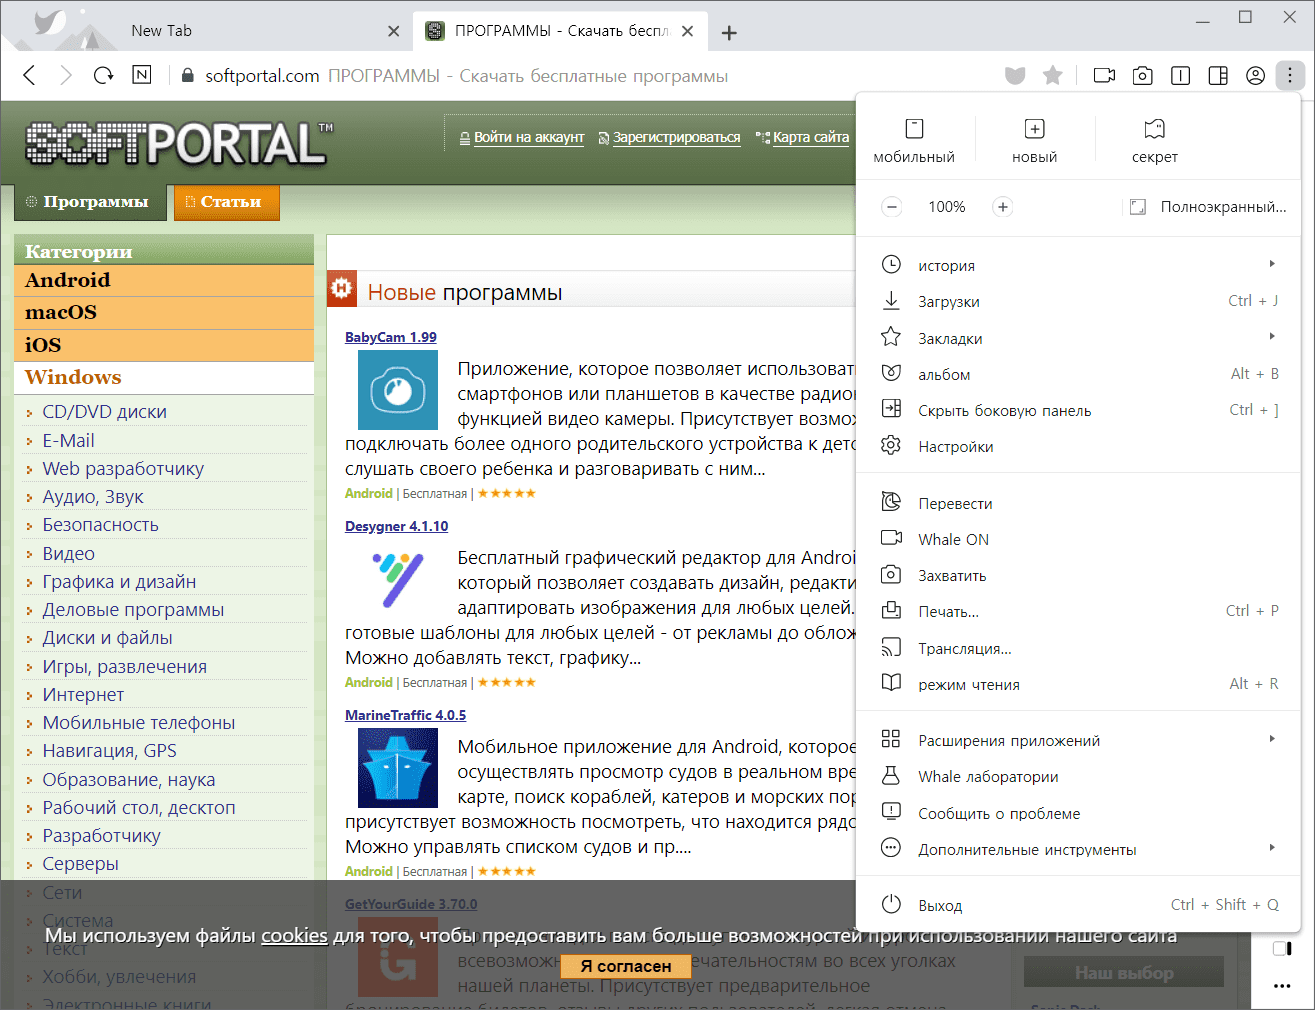Screen dimensions: 1315x1010
Task: Click the Desygner app thumbnail icon
Action: pyautogui.click(x=398, y=579)
